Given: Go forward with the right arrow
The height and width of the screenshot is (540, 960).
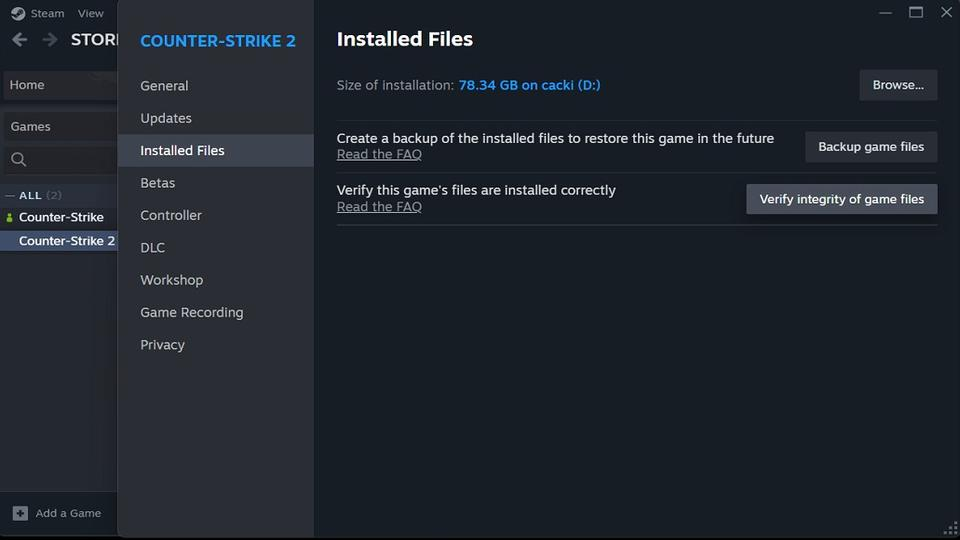Looking at the screenshot, I should point(49,40).
